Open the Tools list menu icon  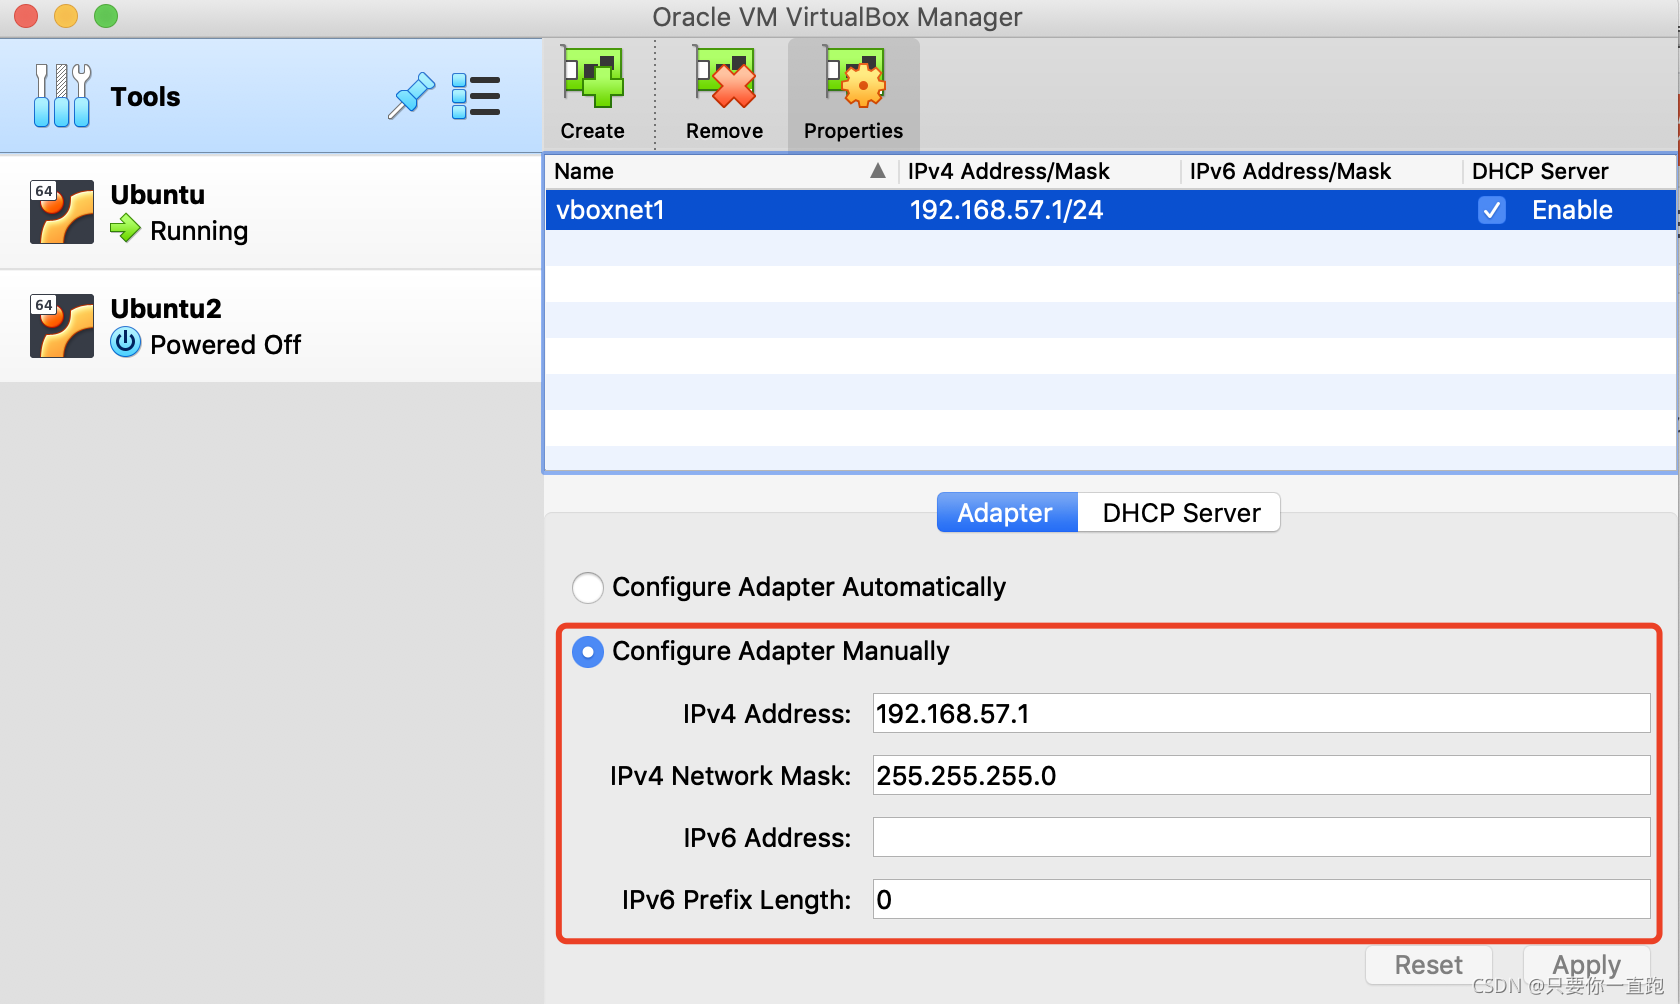(476, 96)
